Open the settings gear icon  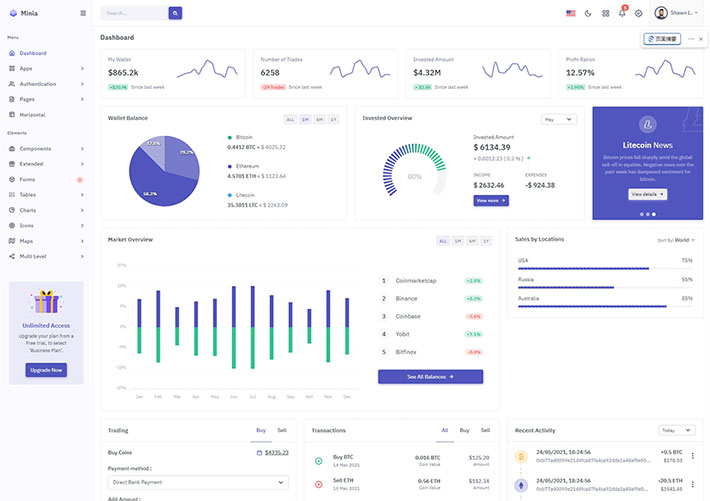(639, 13)
